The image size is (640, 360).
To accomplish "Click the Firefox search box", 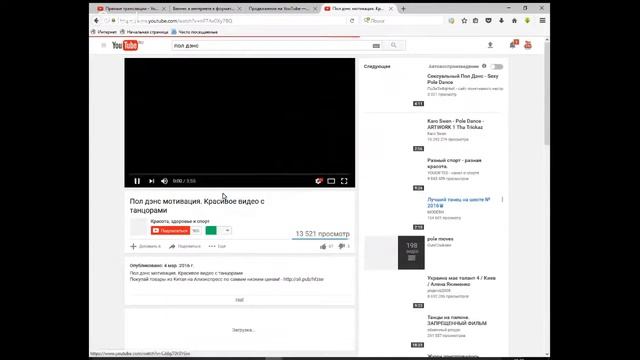I will [402, 21].
